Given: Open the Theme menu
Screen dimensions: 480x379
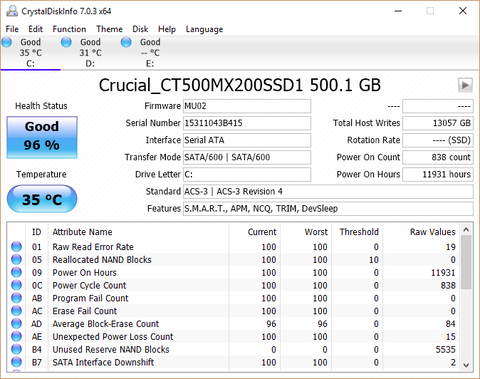Looking at the screenshot, I should click(x=109, y=29).
